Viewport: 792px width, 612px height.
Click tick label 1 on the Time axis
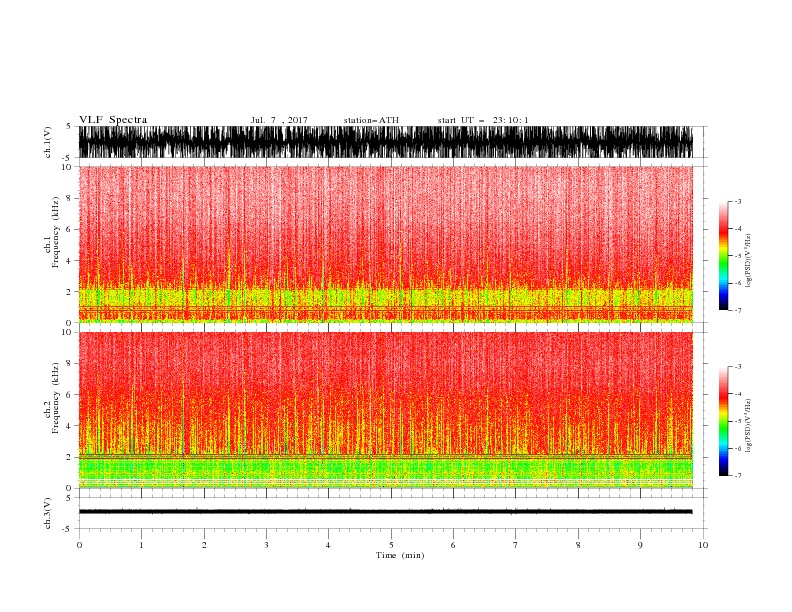(x=141, y=545)
